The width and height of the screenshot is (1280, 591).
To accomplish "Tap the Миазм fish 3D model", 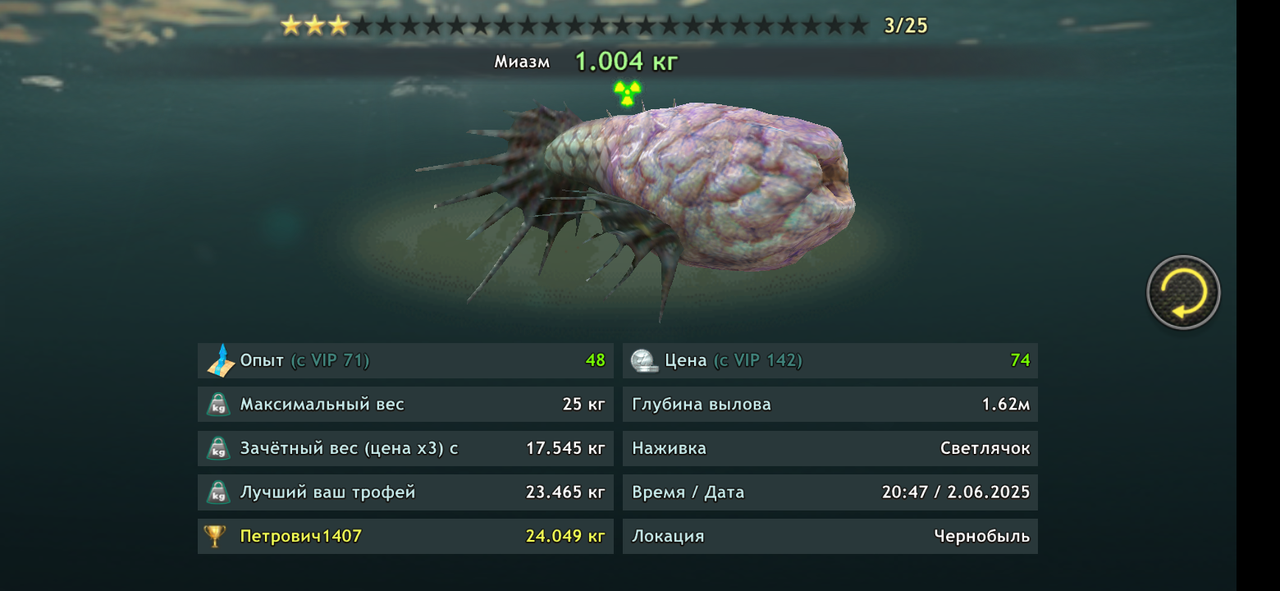I will click(x=645, y=200).
